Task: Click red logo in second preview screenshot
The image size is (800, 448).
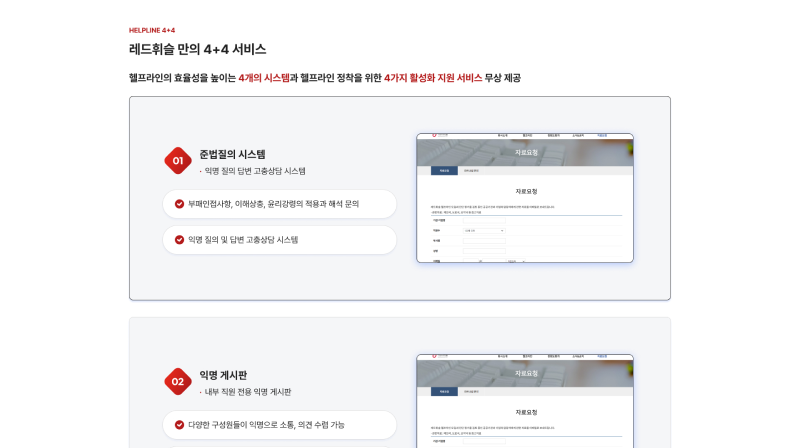Action: click(435, 356)
